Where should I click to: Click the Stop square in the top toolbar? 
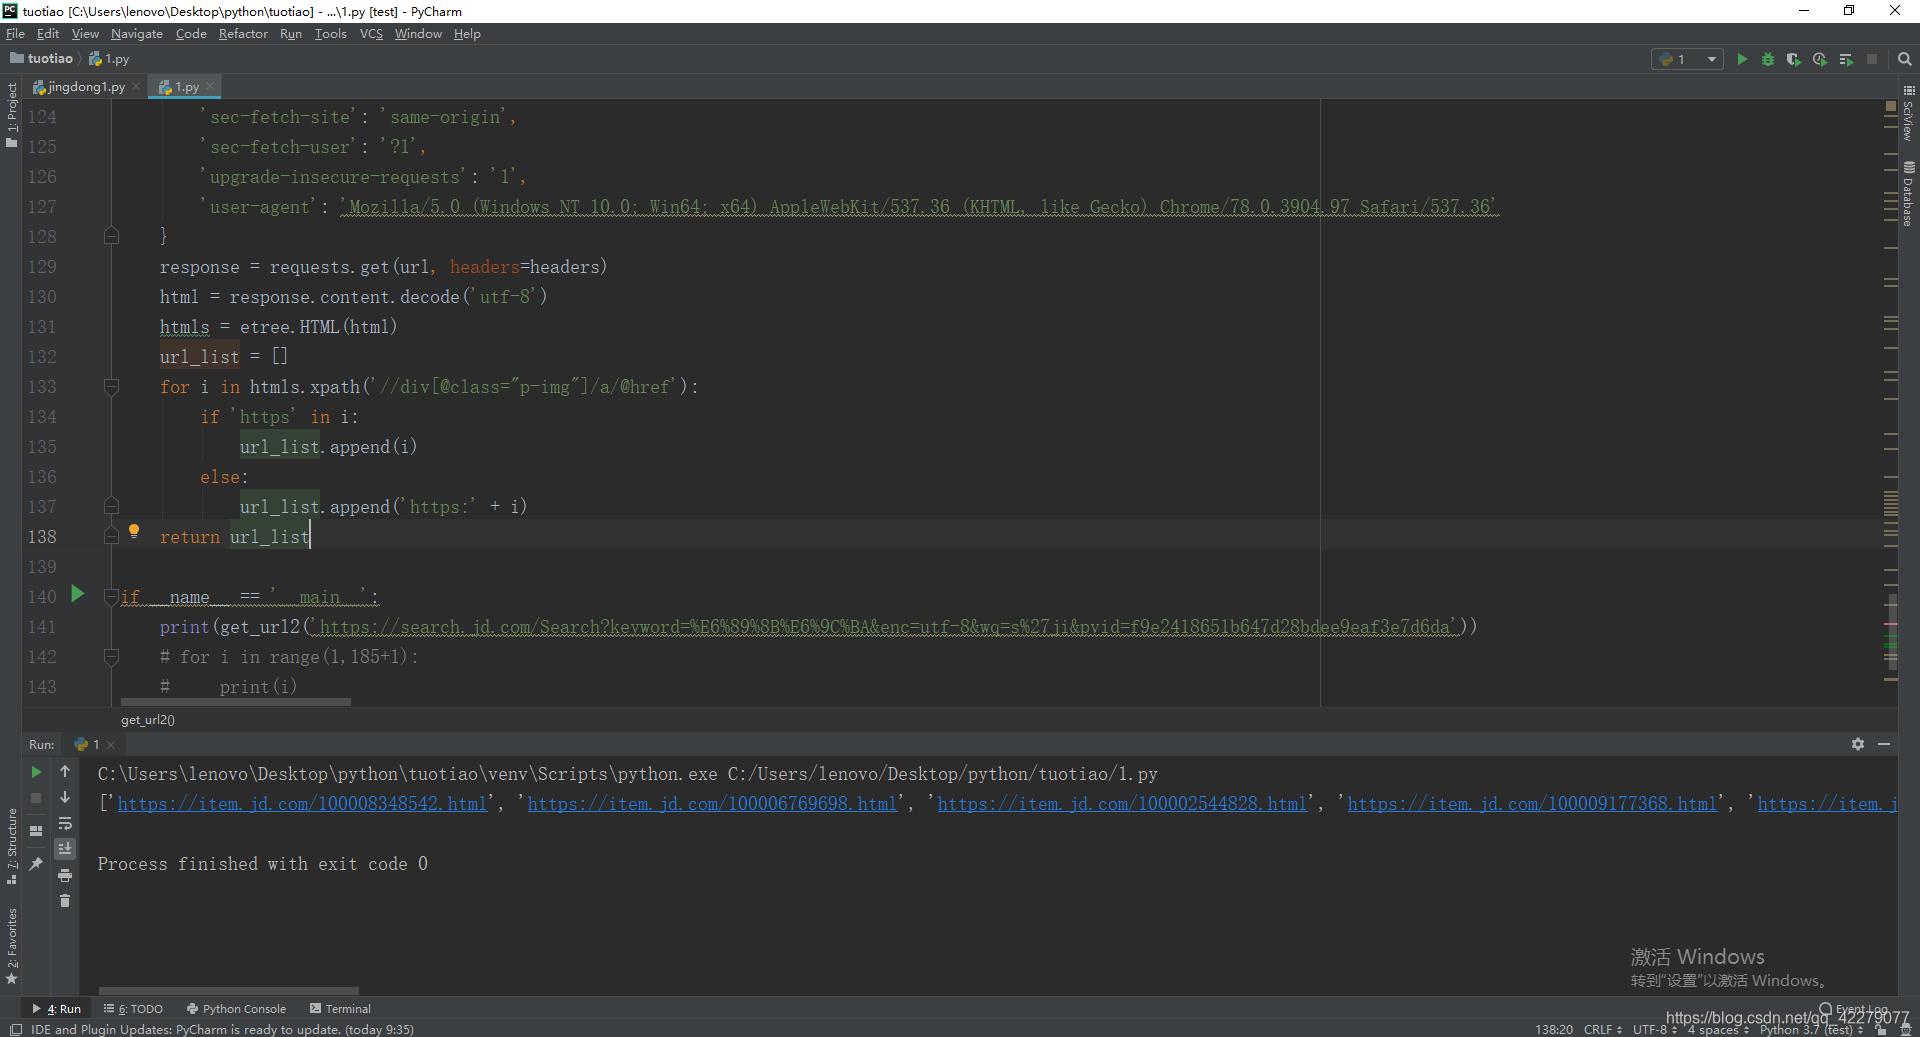[1872, 59]
